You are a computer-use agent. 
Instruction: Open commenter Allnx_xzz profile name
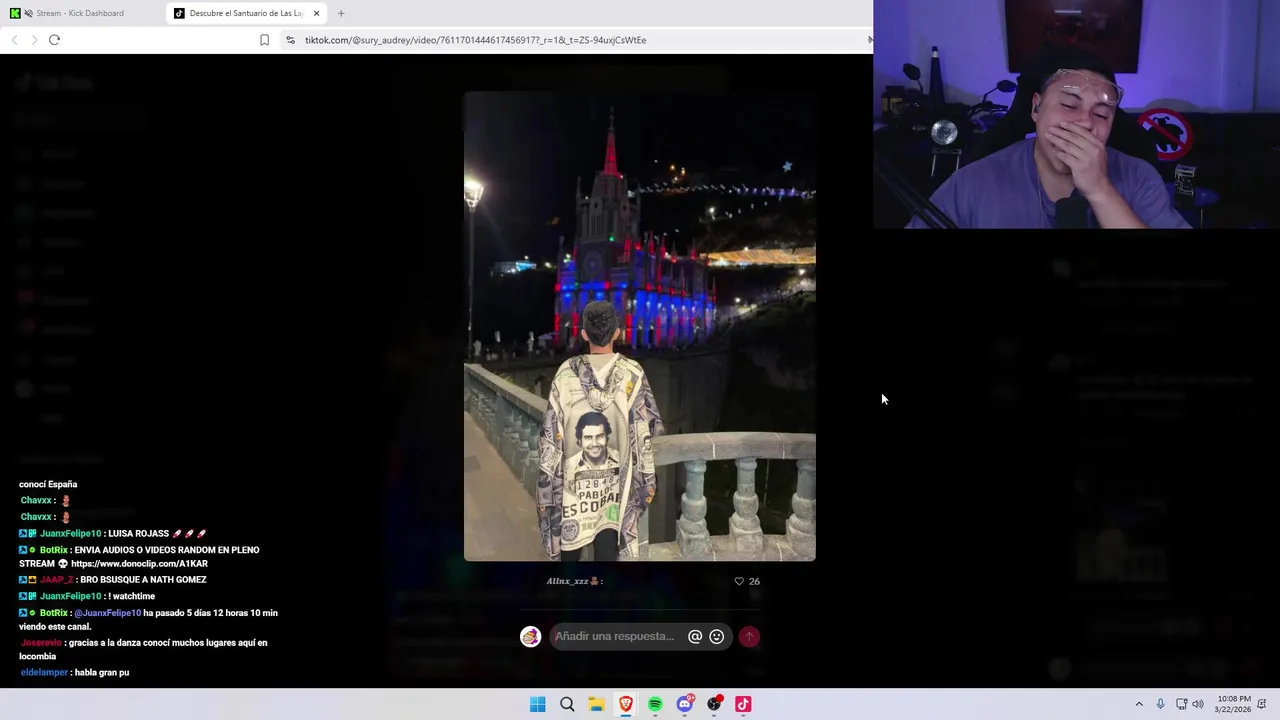(x=574, y=581)
